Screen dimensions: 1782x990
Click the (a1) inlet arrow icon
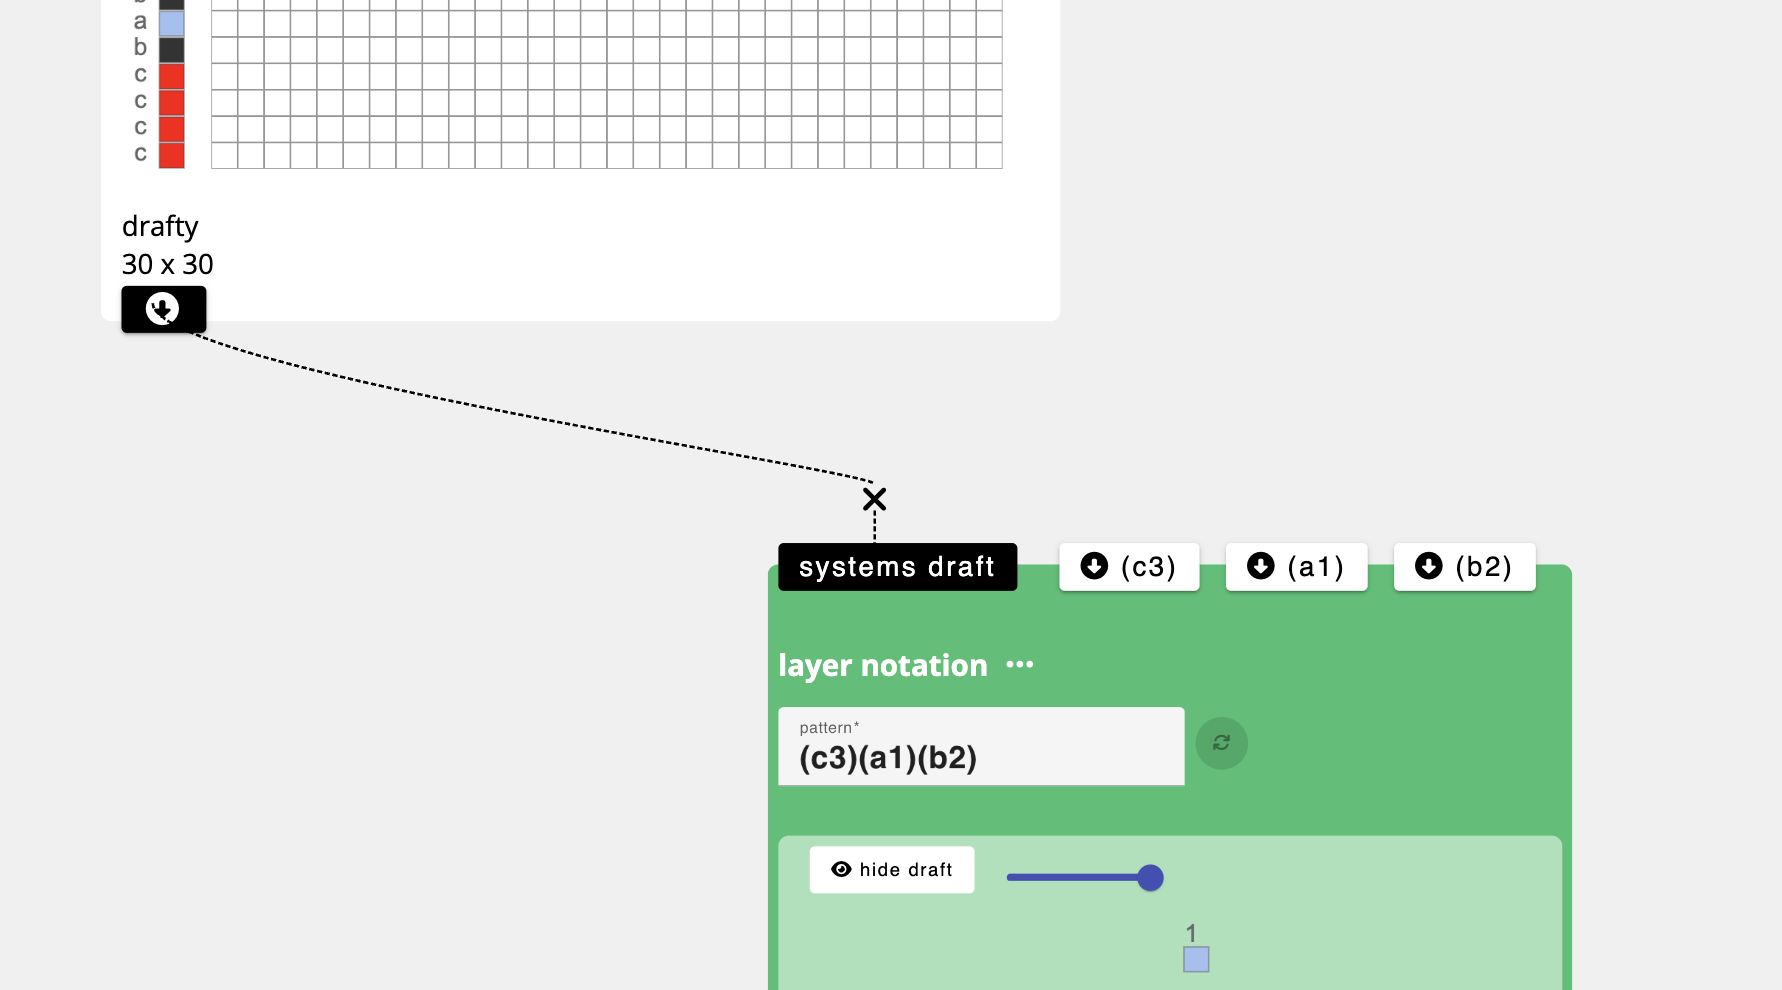(x=1260, y=566)
